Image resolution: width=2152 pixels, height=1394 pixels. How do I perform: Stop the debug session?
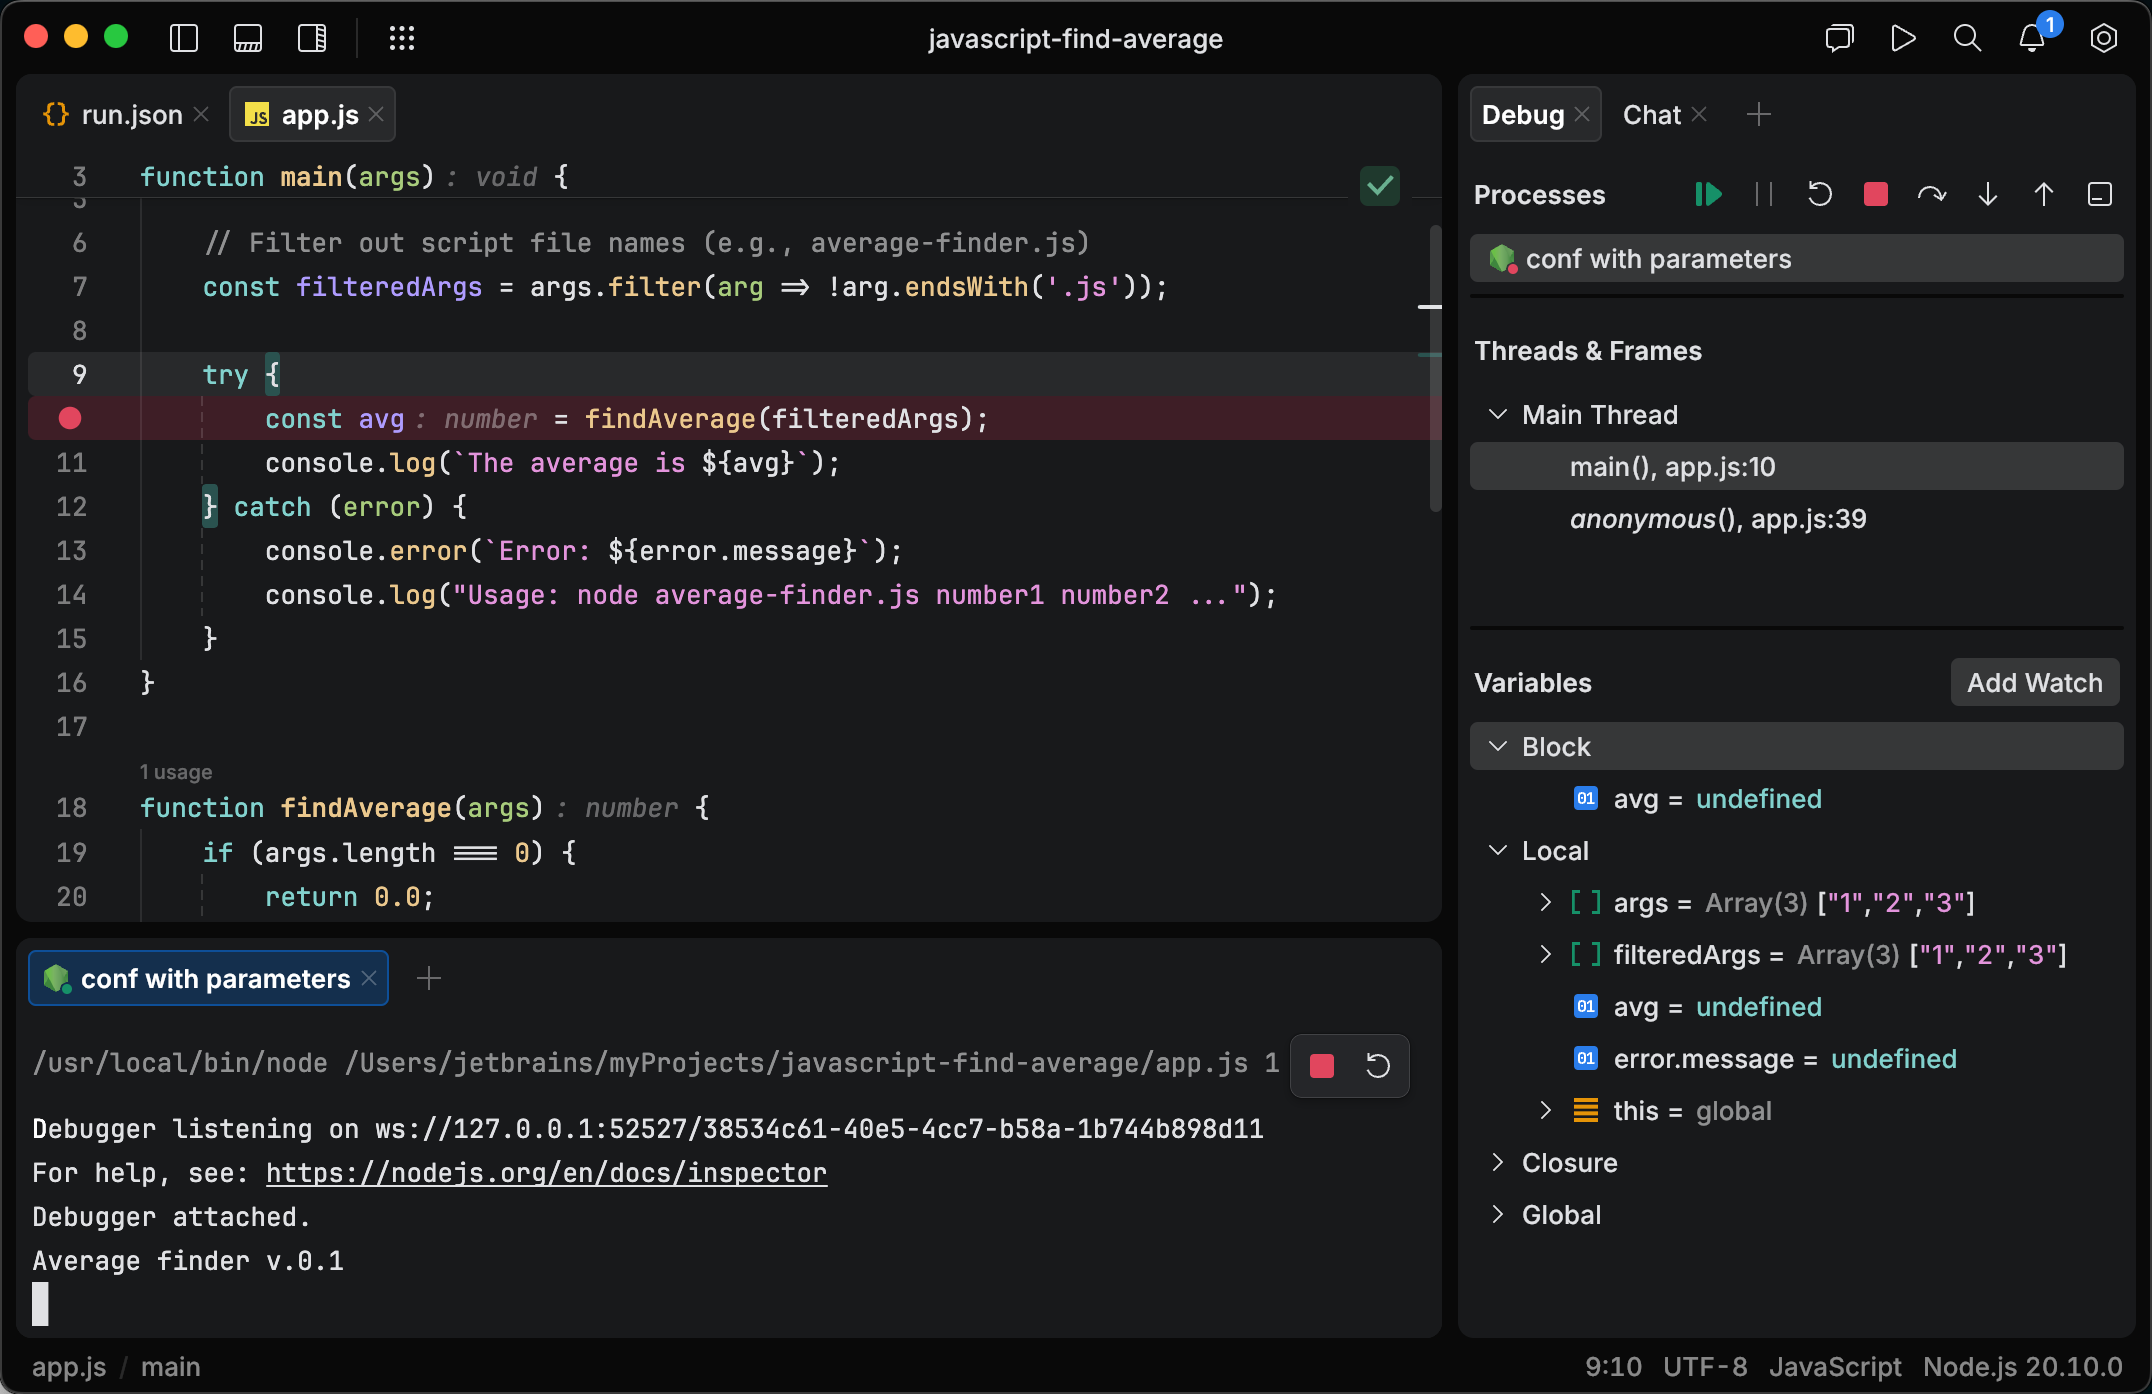1875,194
